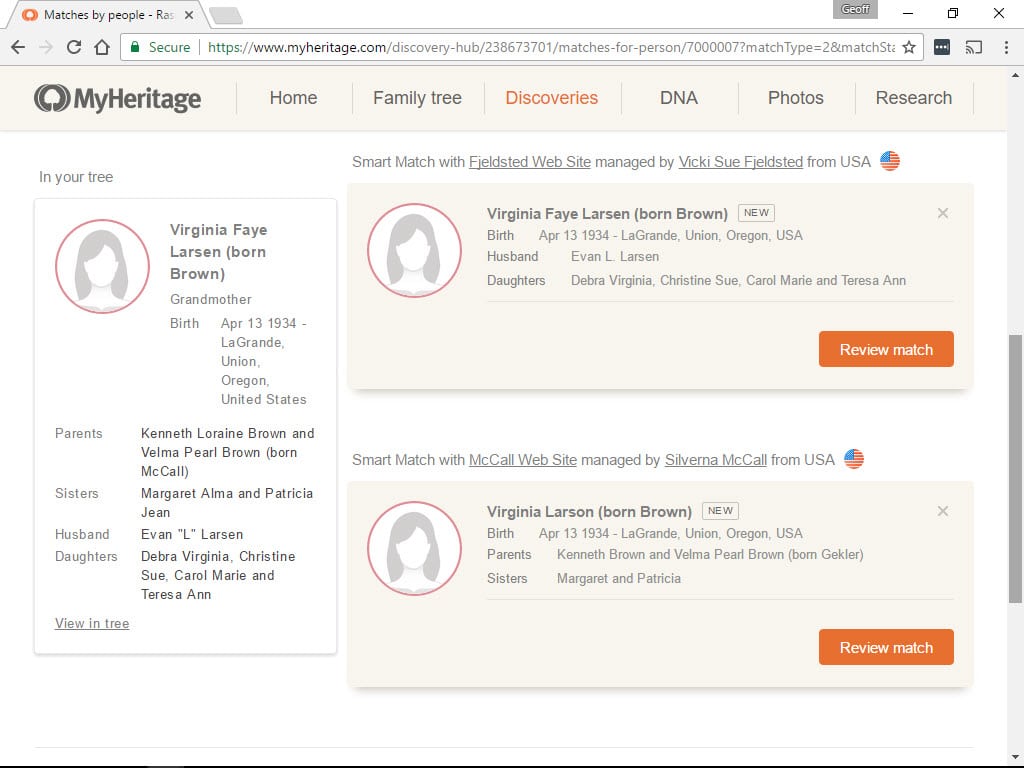Click 'Evan L. Larsen' husband text
The width and height of the screenshot is (1024, 768).
(615, 257)
